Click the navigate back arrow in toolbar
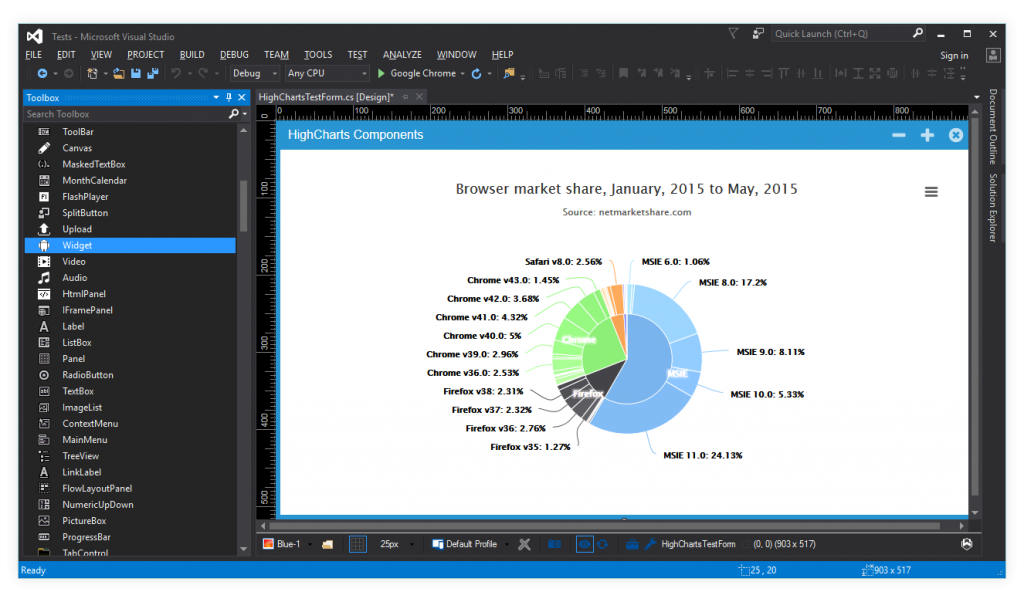 [42, 73]
